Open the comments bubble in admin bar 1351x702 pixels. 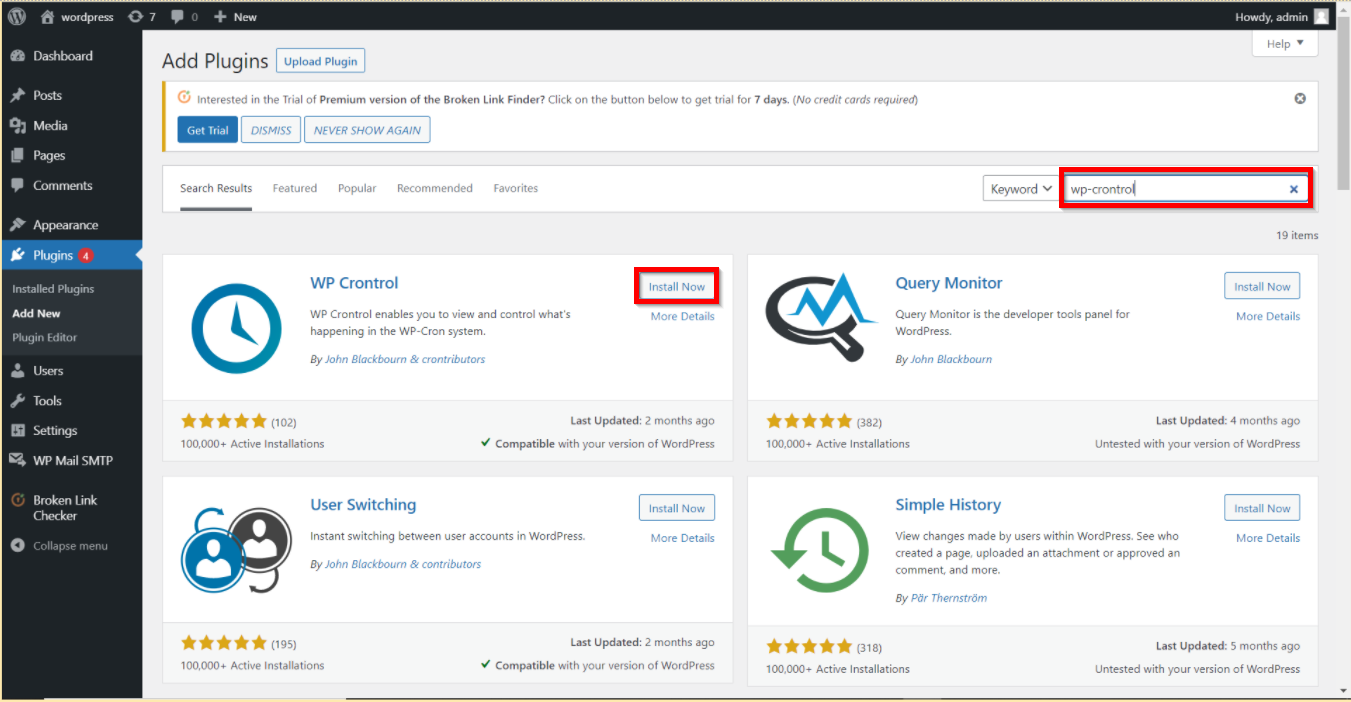click(x=184, y=17)
